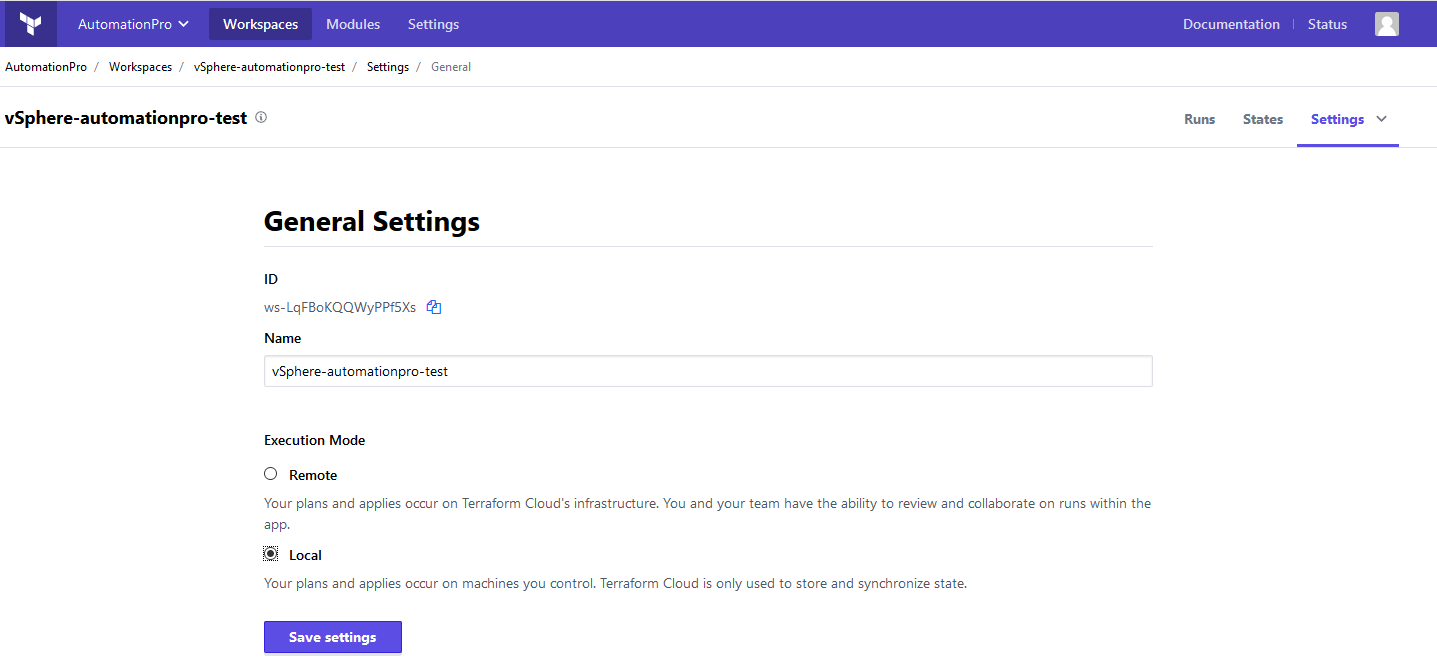Select Remote execution mode
1437x669 pixels.
pyautogui.click(x=270, y=474)
